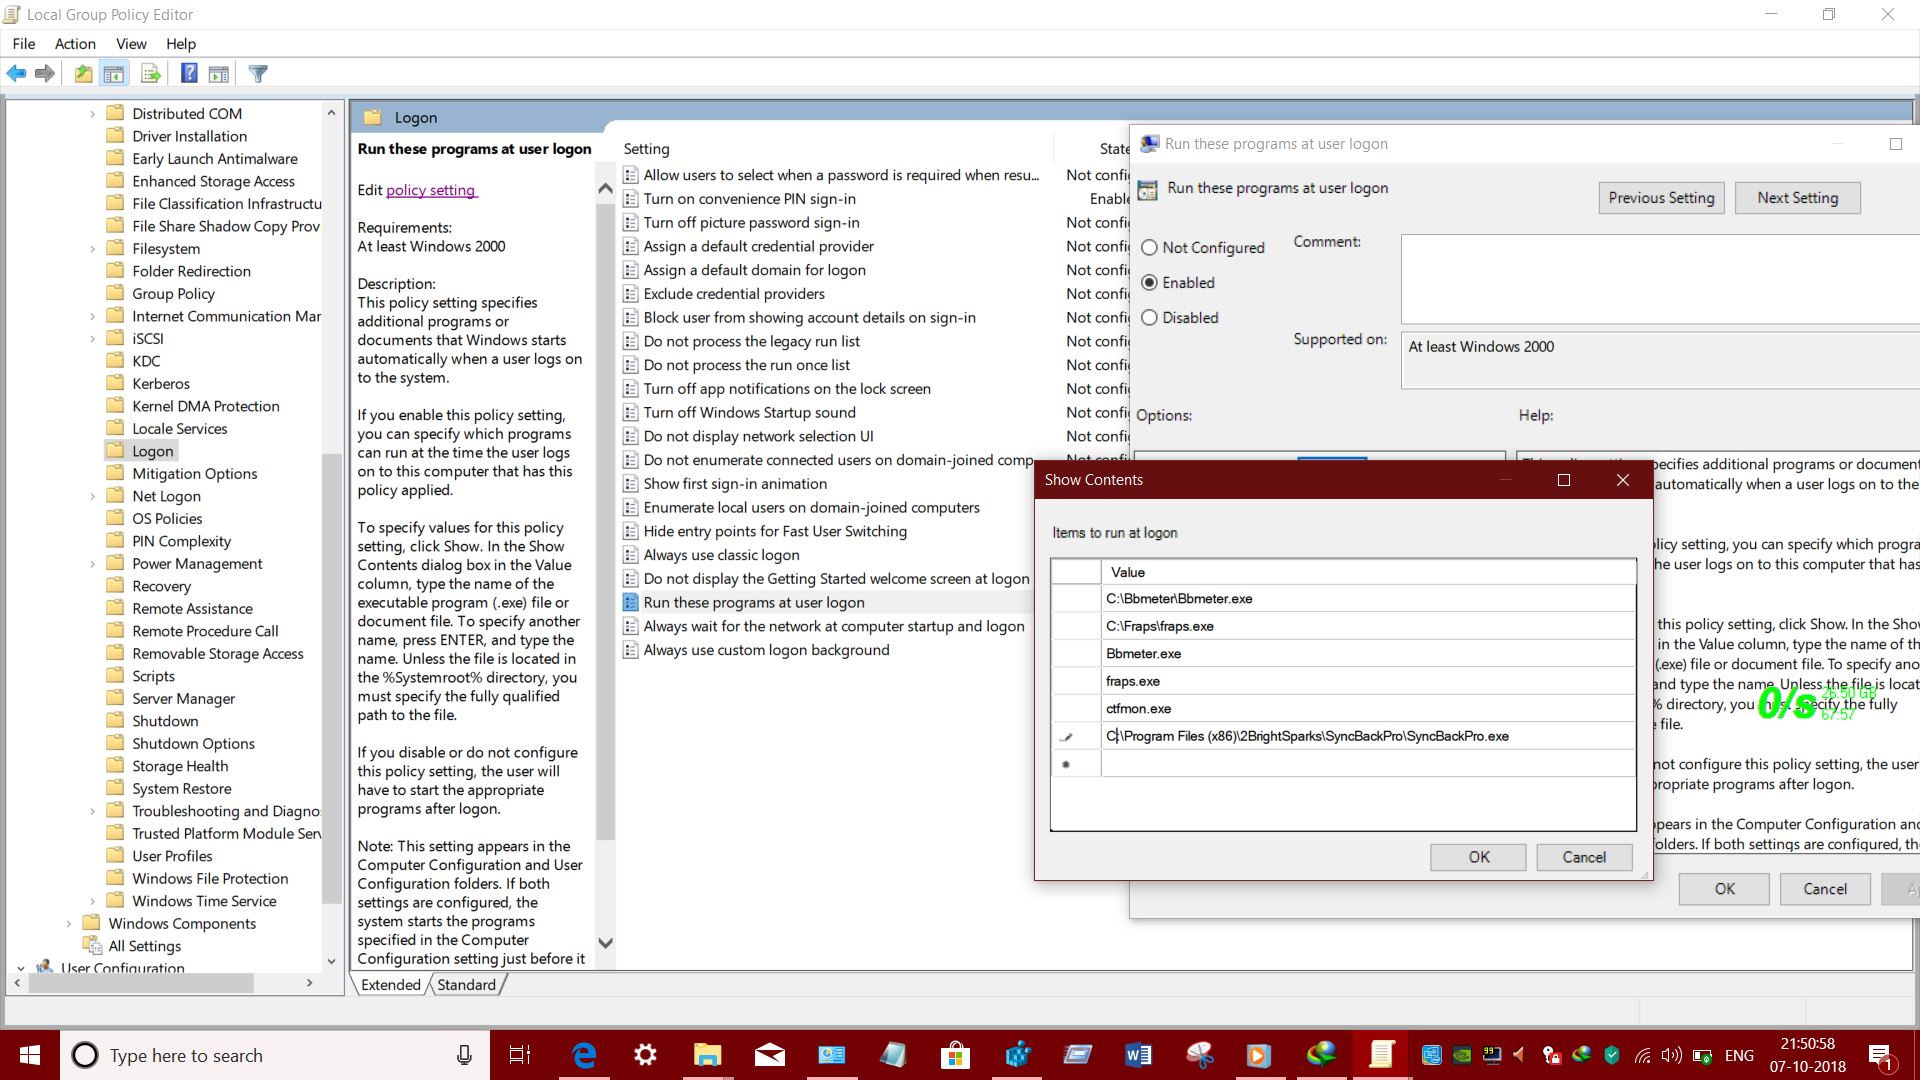1920x1080 pixels.
Task: Open the Action menu
Action: [x=75, y=43]
